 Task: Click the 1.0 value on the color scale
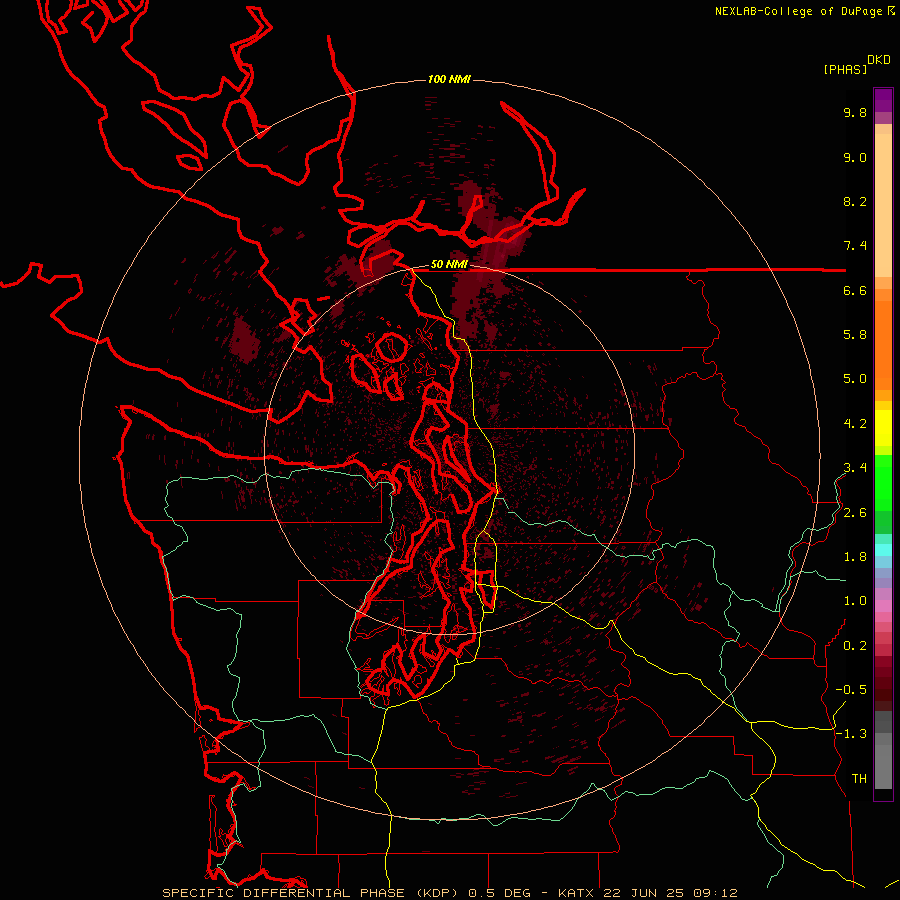[855, 601]
